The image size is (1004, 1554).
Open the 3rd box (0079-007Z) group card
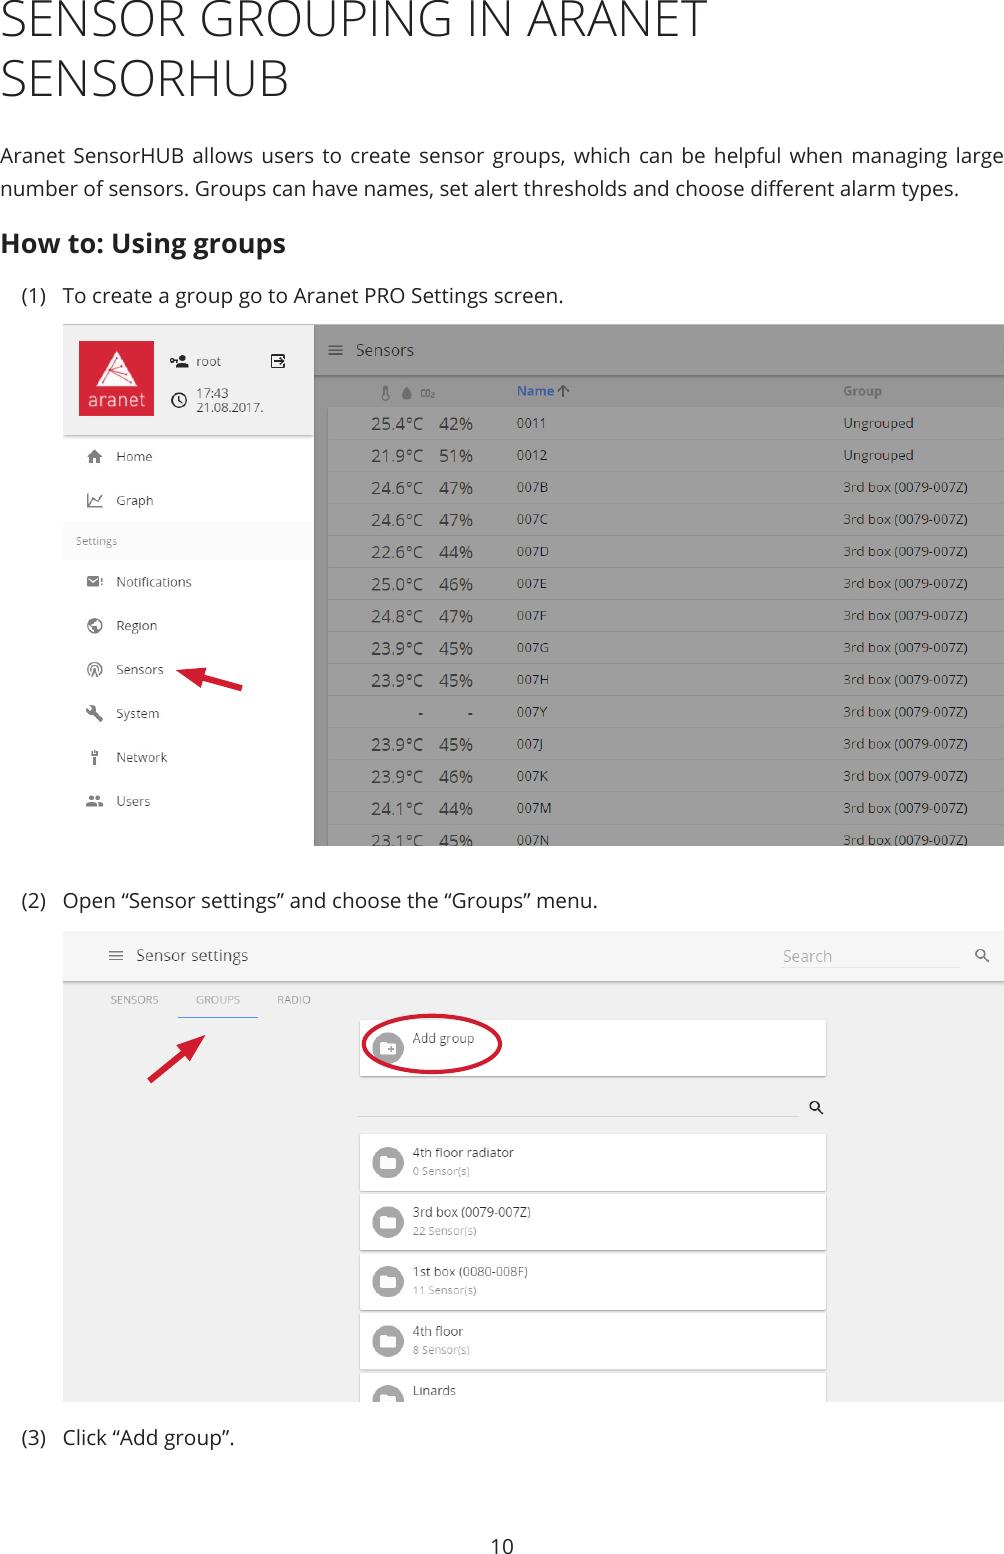coord(592,1221)
